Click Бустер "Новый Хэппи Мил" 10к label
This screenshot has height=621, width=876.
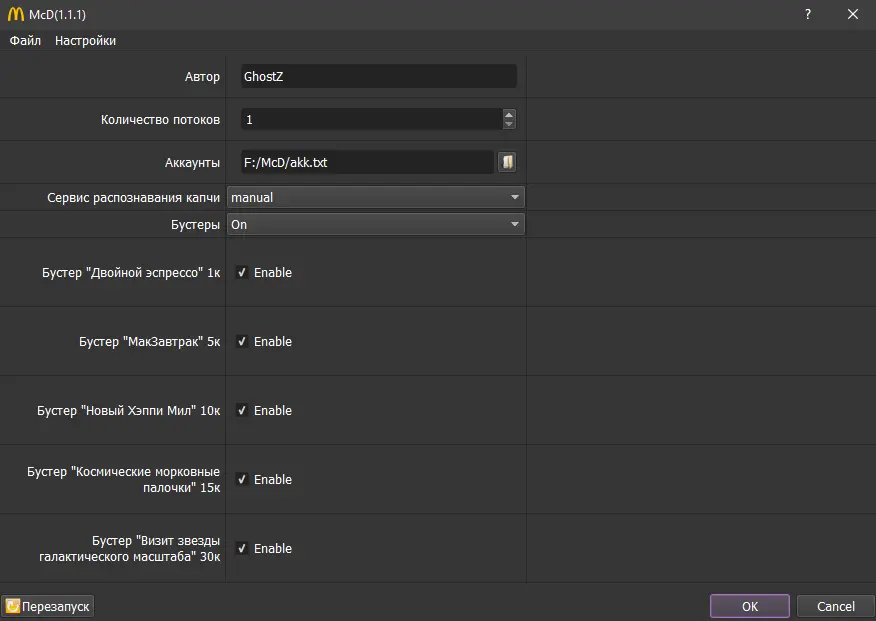tap(128, 410)
